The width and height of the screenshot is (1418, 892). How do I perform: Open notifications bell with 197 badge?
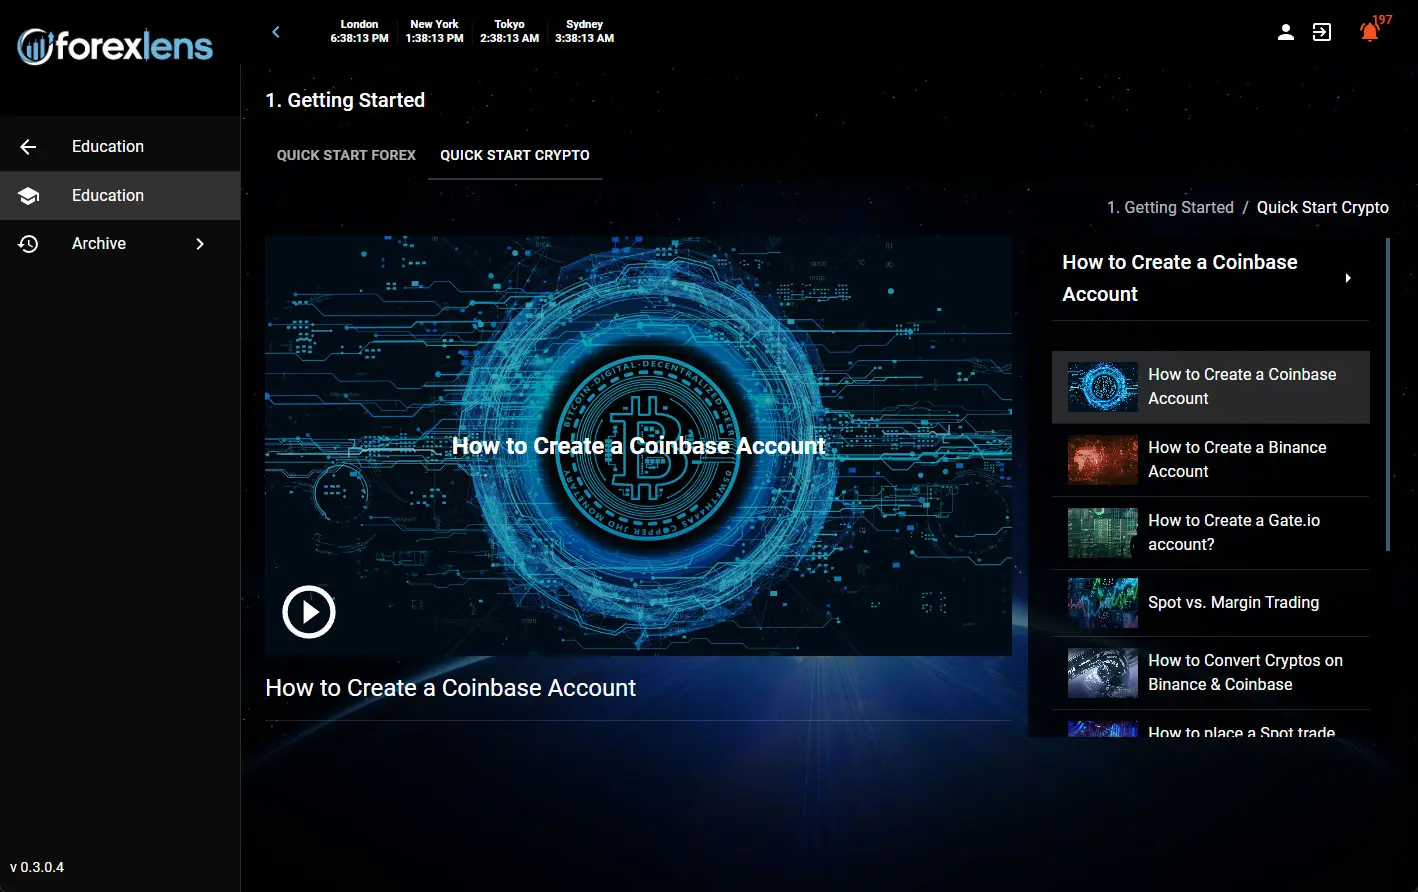tap(1369, 32)
